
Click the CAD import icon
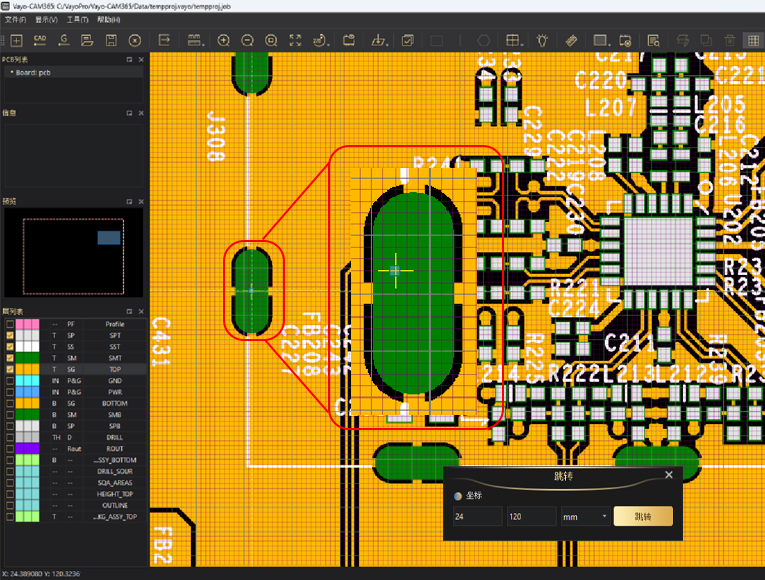40,40
